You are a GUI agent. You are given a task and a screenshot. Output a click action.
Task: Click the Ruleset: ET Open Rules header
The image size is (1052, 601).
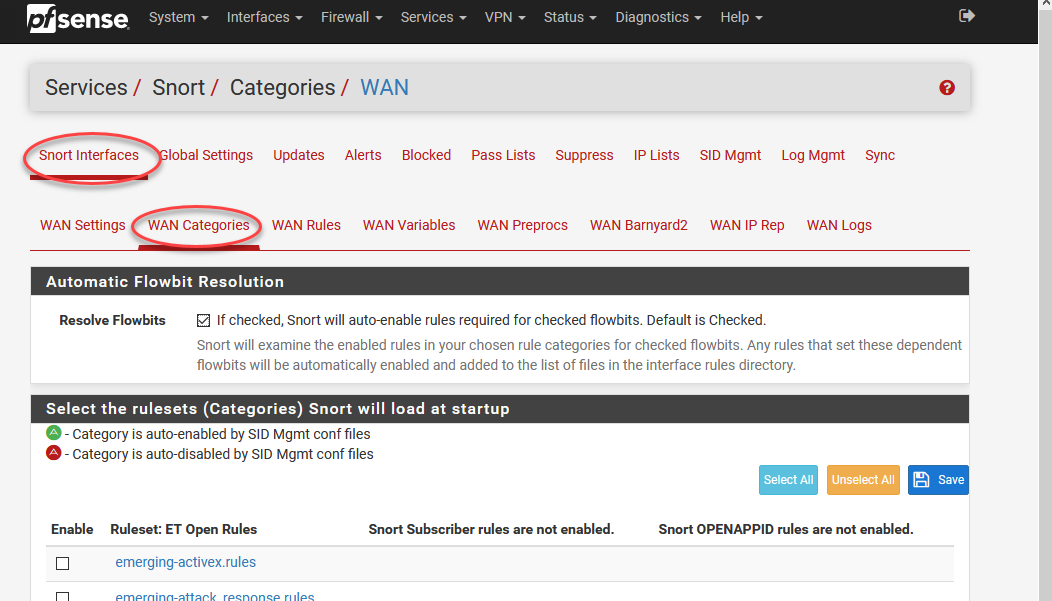coord(183,529)
